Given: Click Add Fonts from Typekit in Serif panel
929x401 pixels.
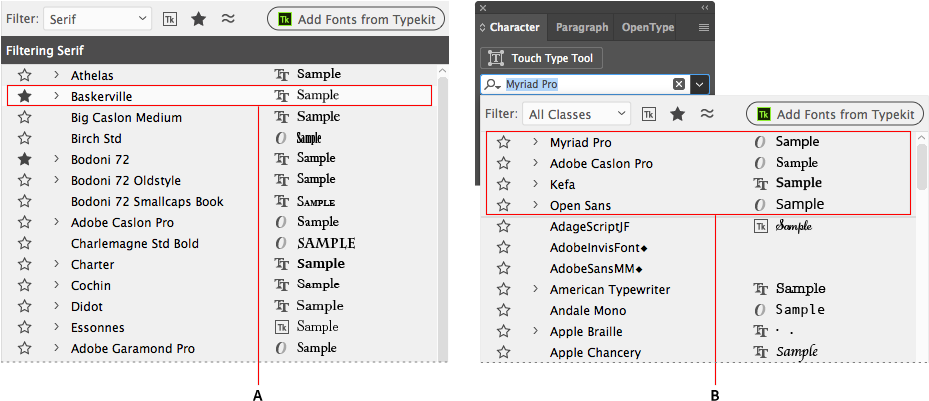Looking at the screenshot, I should click(x=356, y=19).
